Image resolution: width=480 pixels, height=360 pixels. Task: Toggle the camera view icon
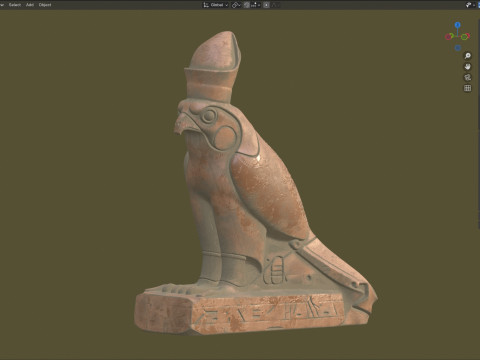pyautogui.click(x=468, y=77)
